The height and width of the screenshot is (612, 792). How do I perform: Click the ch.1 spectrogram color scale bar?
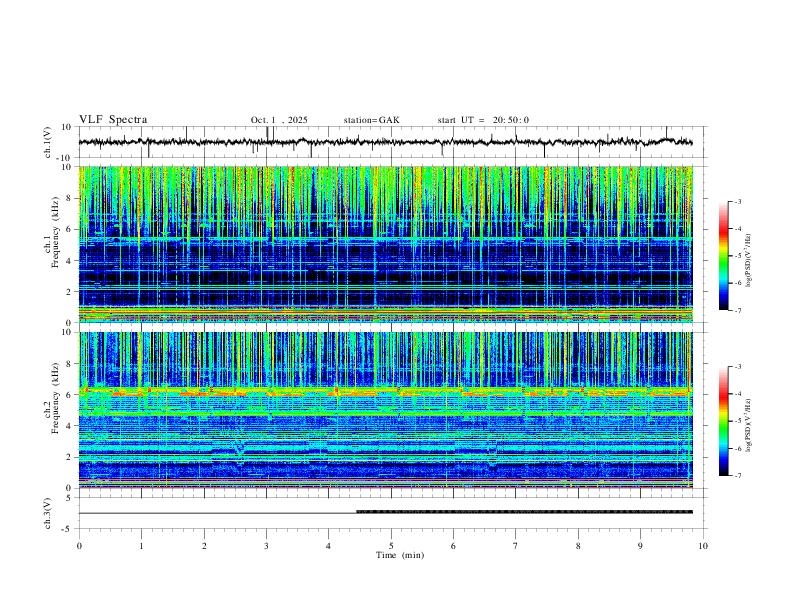click(723, 256)
